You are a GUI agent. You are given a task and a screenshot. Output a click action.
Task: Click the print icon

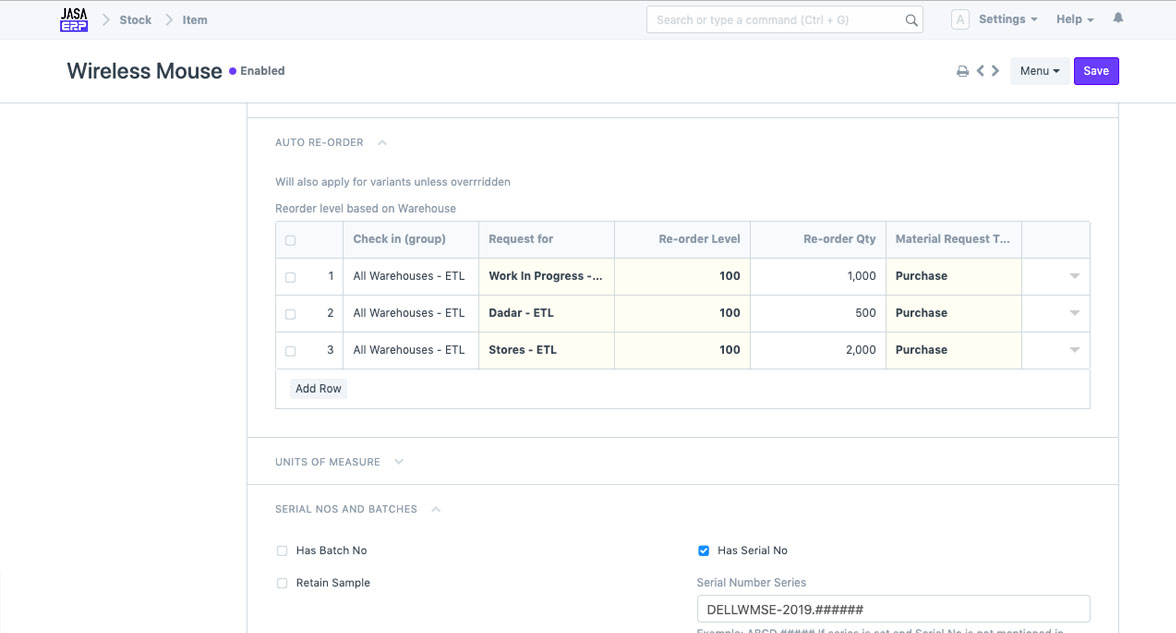click(962, 71)
